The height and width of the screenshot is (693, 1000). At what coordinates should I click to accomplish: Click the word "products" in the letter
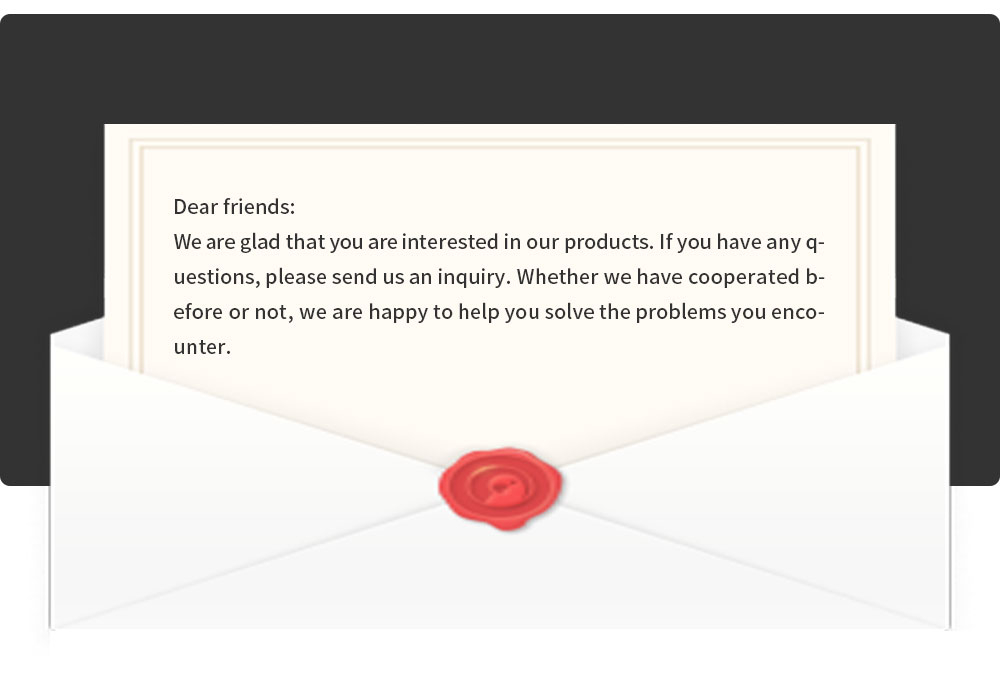[x=607, y=242]
